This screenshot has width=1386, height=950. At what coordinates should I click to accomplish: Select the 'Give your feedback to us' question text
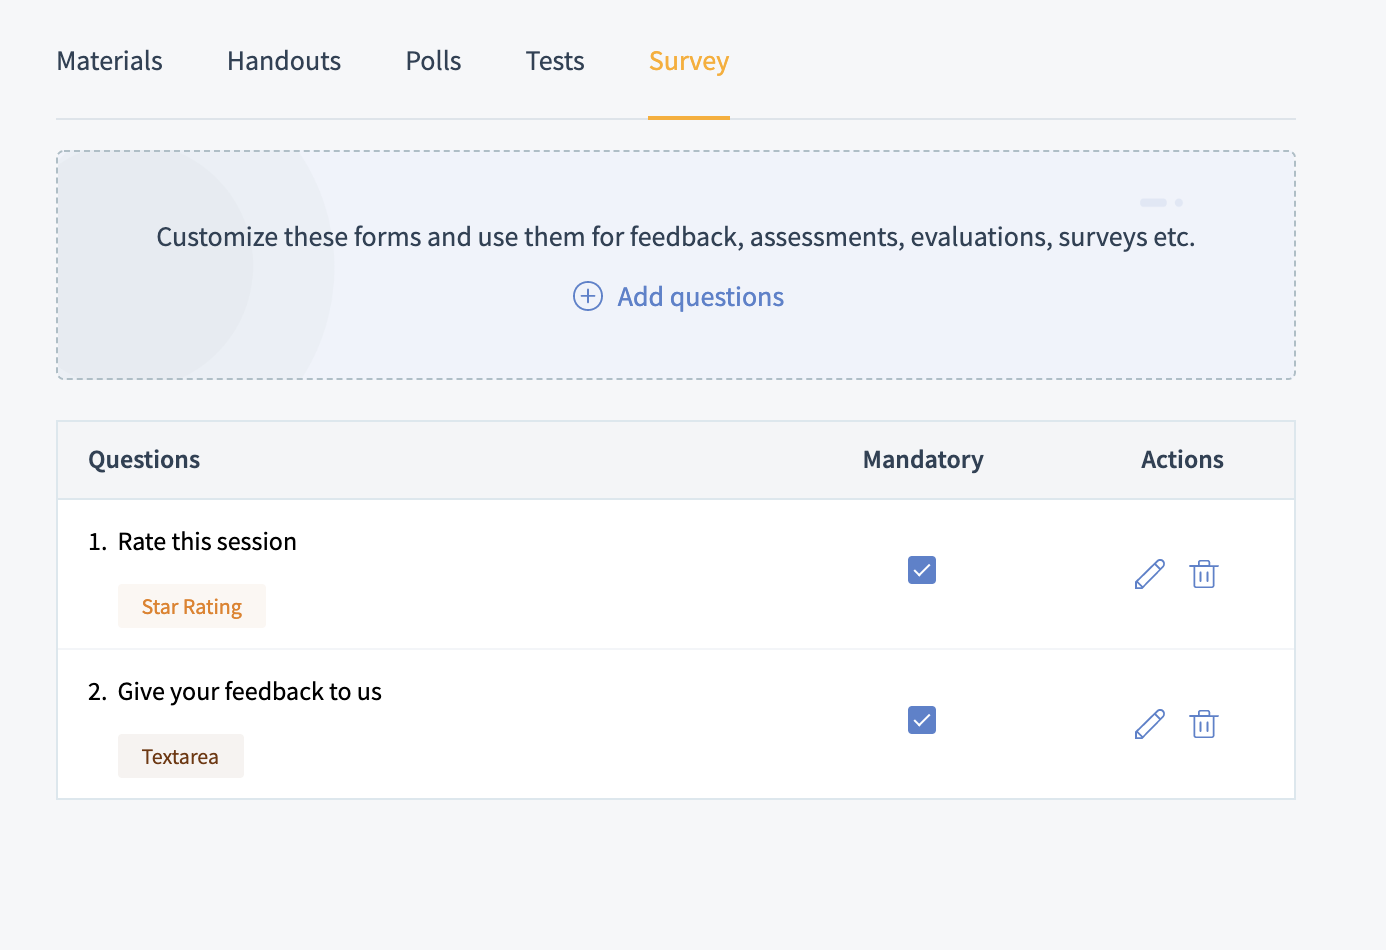(250, 692)
